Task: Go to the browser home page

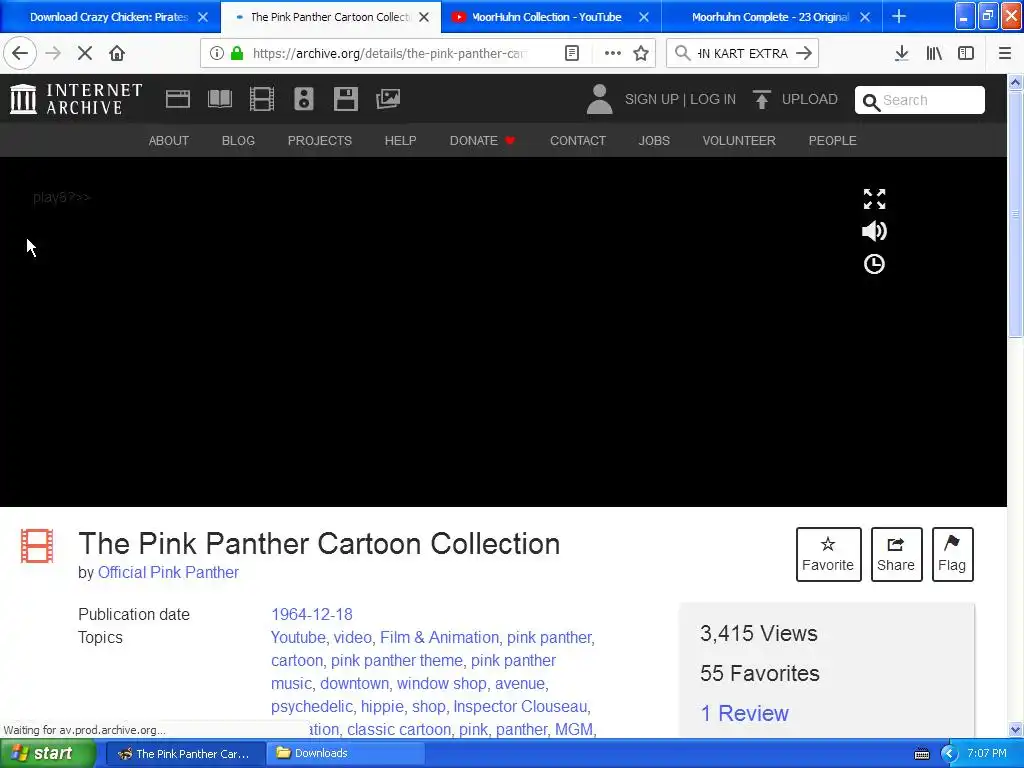Action: point(117,54)
